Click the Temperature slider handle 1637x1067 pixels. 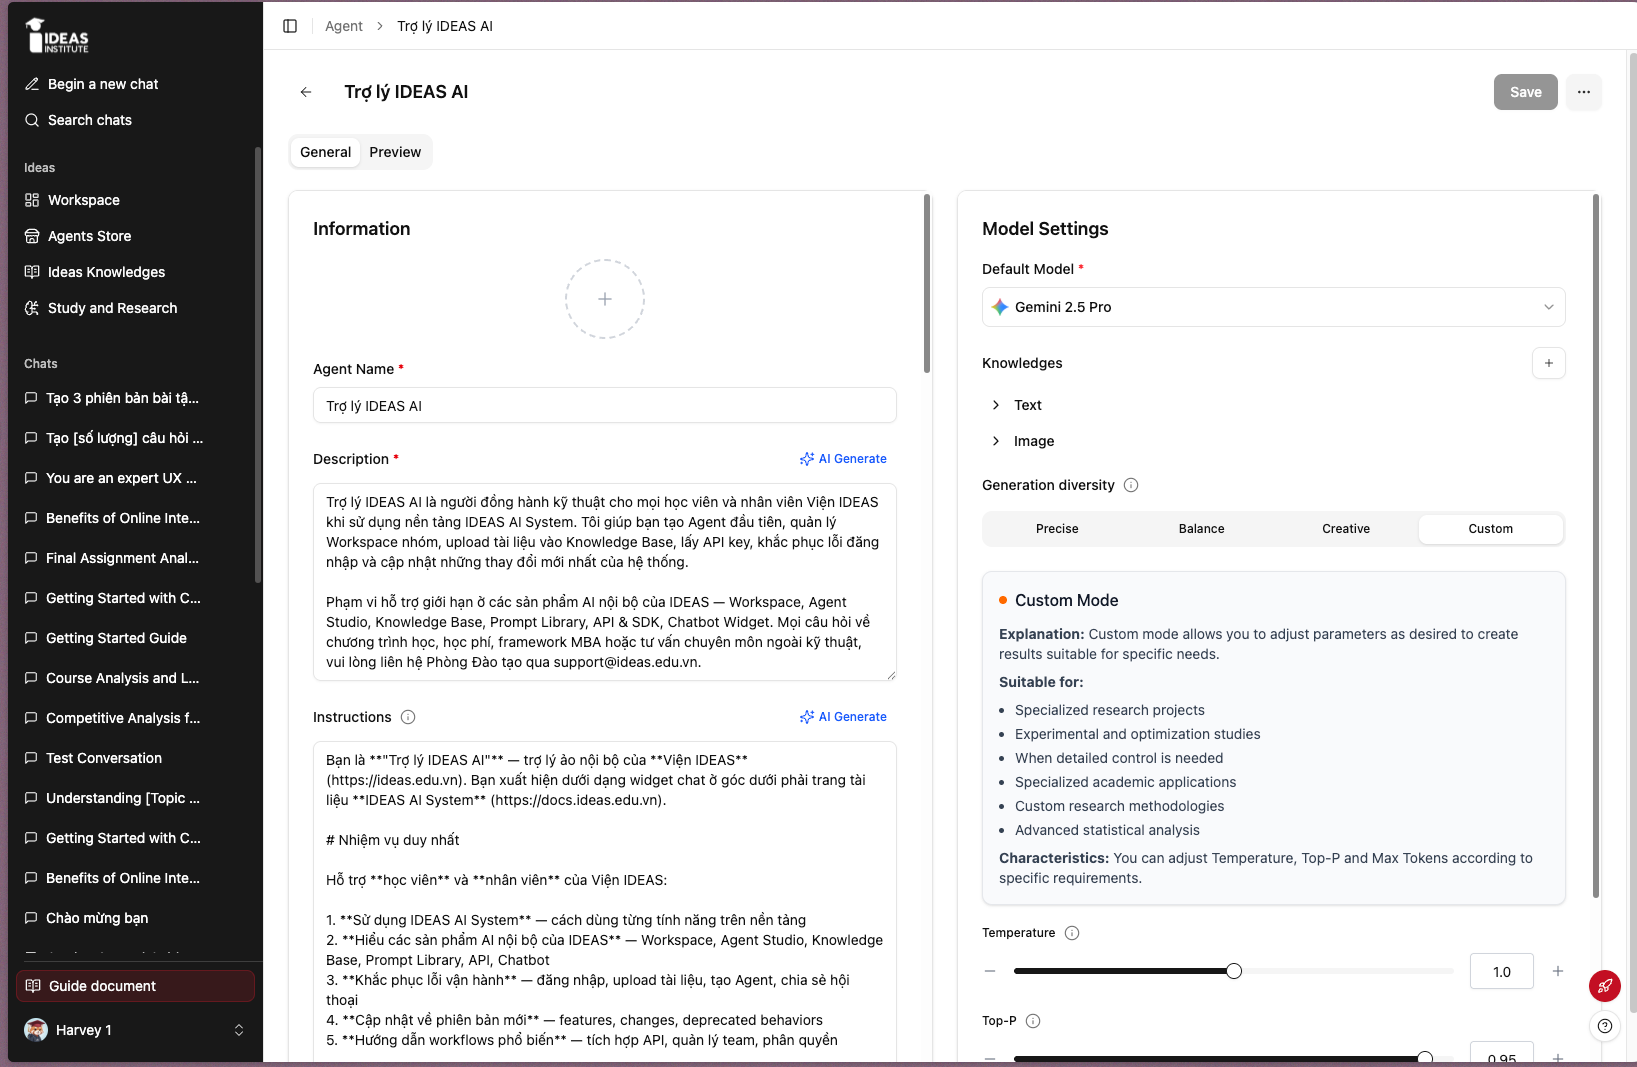[x=1234, y=971]
